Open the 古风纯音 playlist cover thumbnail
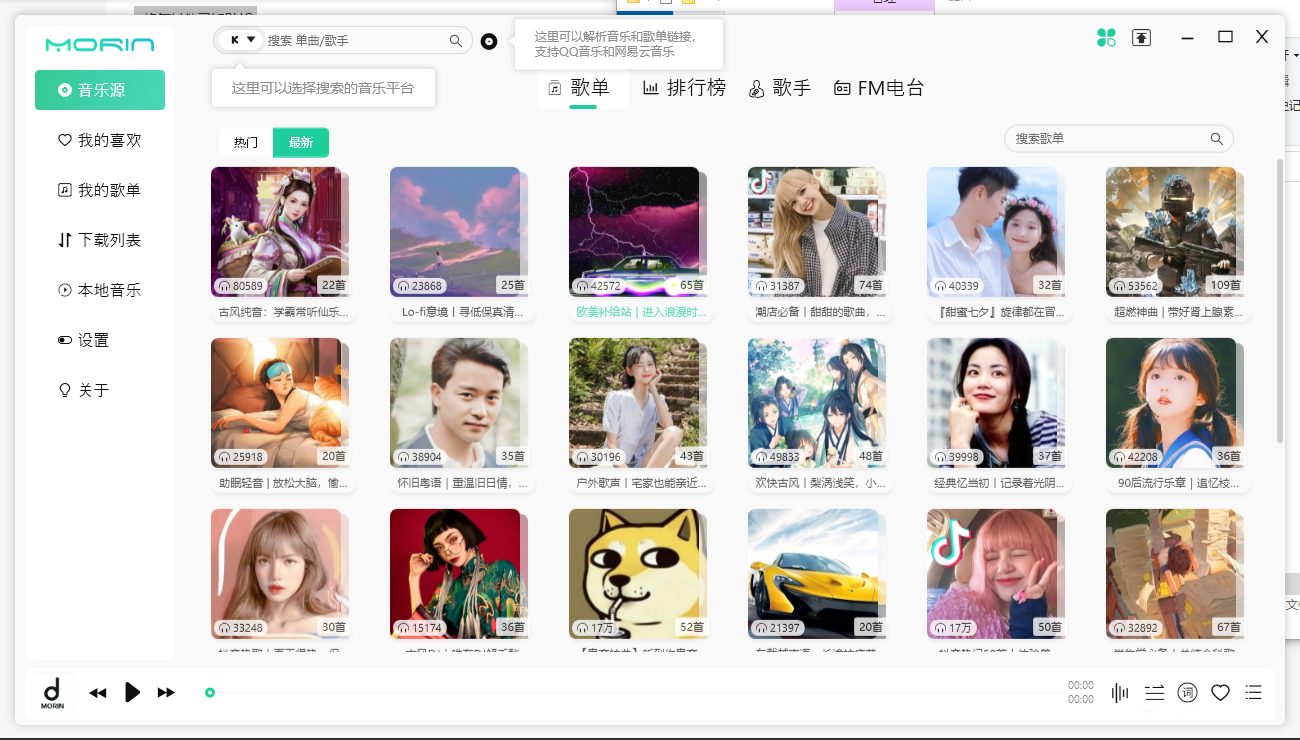The image size is (1300, 740). [280, 232]
